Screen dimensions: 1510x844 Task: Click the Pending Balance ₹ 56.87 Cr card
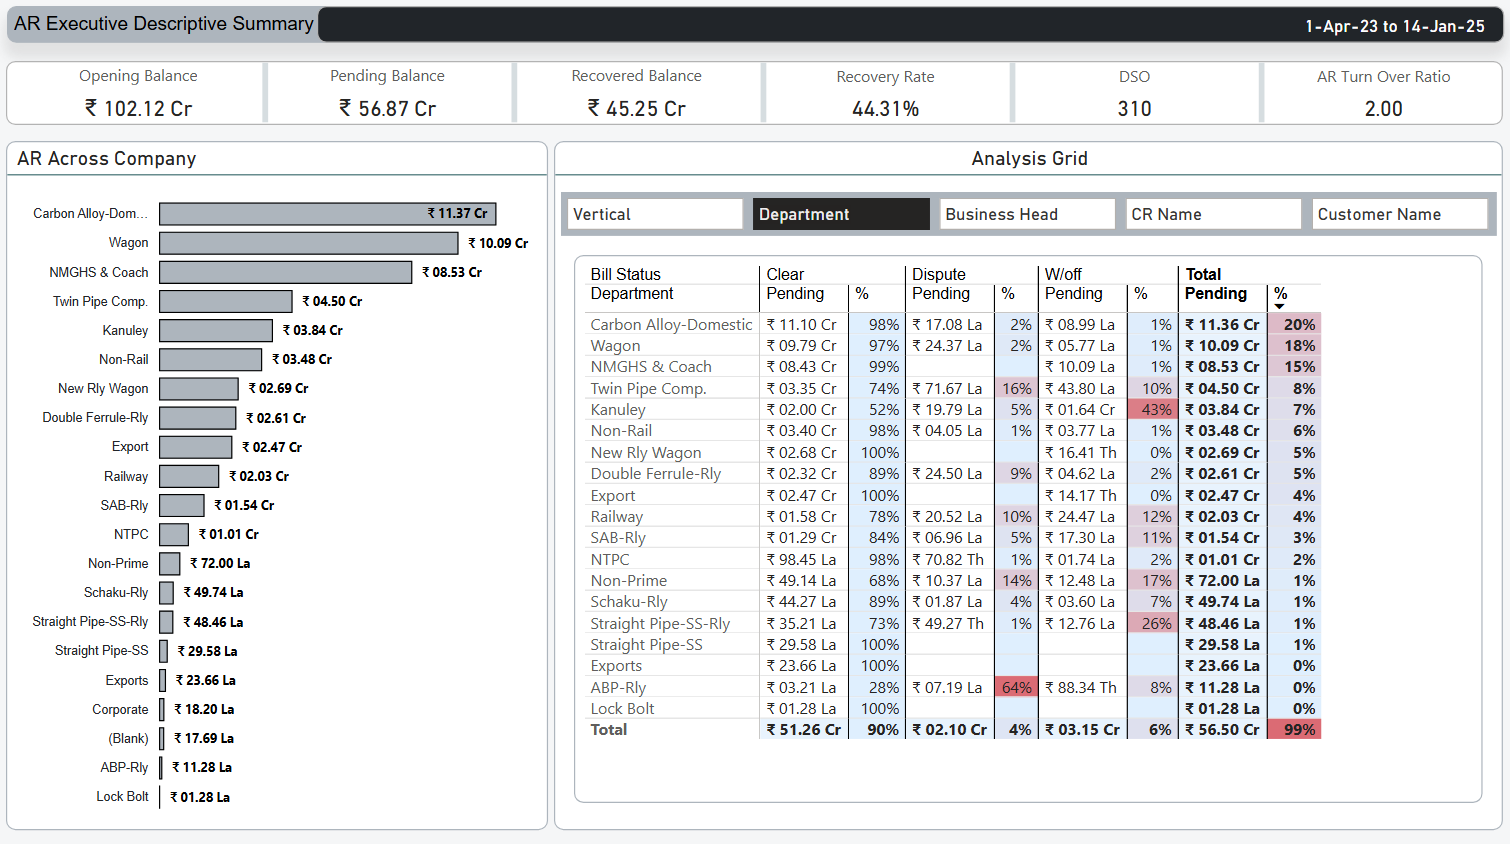point(388,93)
